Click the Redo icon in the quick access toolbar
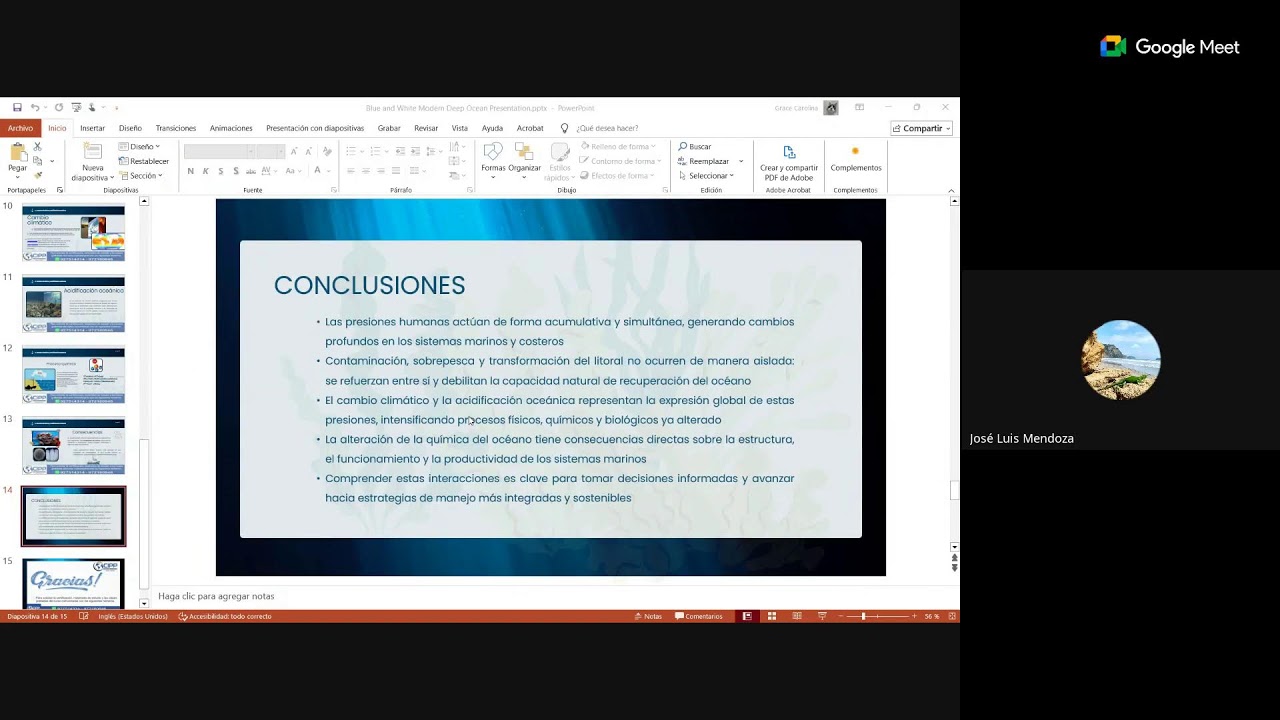Image resolution: width=1280 pixels, height=720 pixels. [59, 108]
